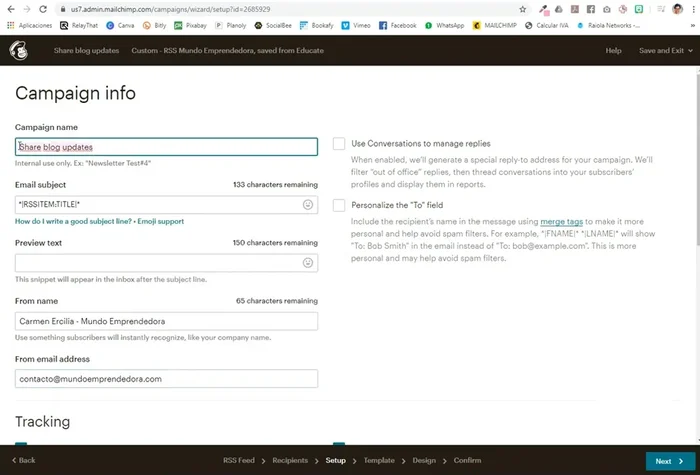Go to the RSS Feed step

[239, 460]
